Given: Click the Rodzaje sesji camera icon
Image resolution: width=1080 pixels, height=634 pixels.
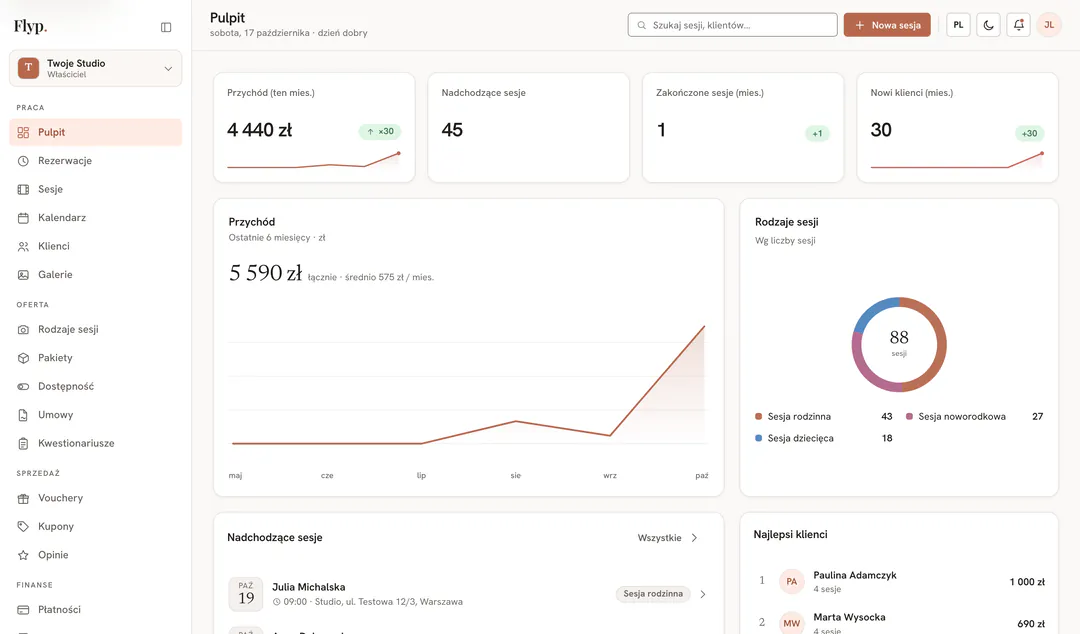Looking at the screenshot, I should pos(23,329).
